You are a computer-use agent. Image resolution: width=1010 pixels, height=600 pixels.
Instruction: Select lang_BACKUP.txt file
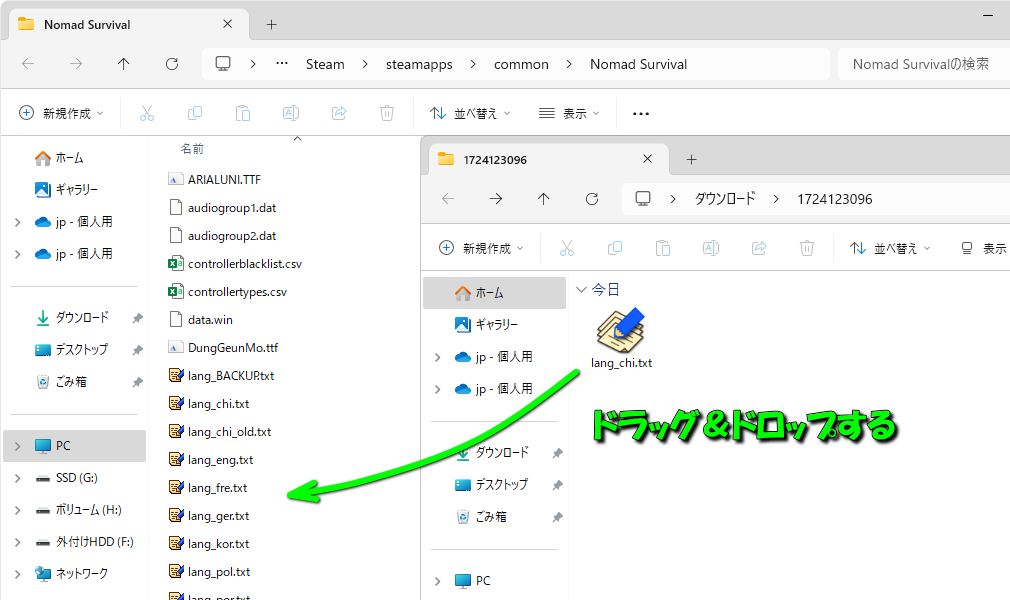click(x=221, y=376)
